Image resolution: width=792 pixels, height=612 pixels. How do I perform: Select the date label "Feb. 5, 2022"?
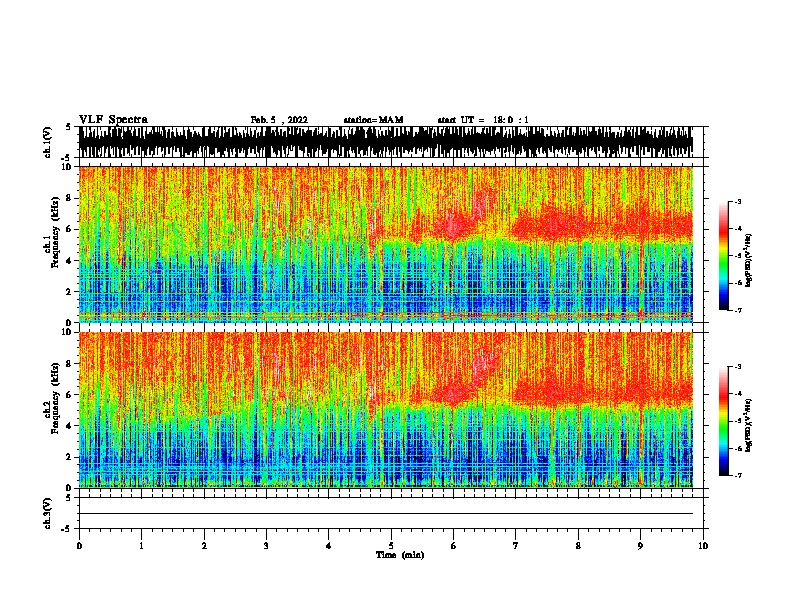pos(279,120)
